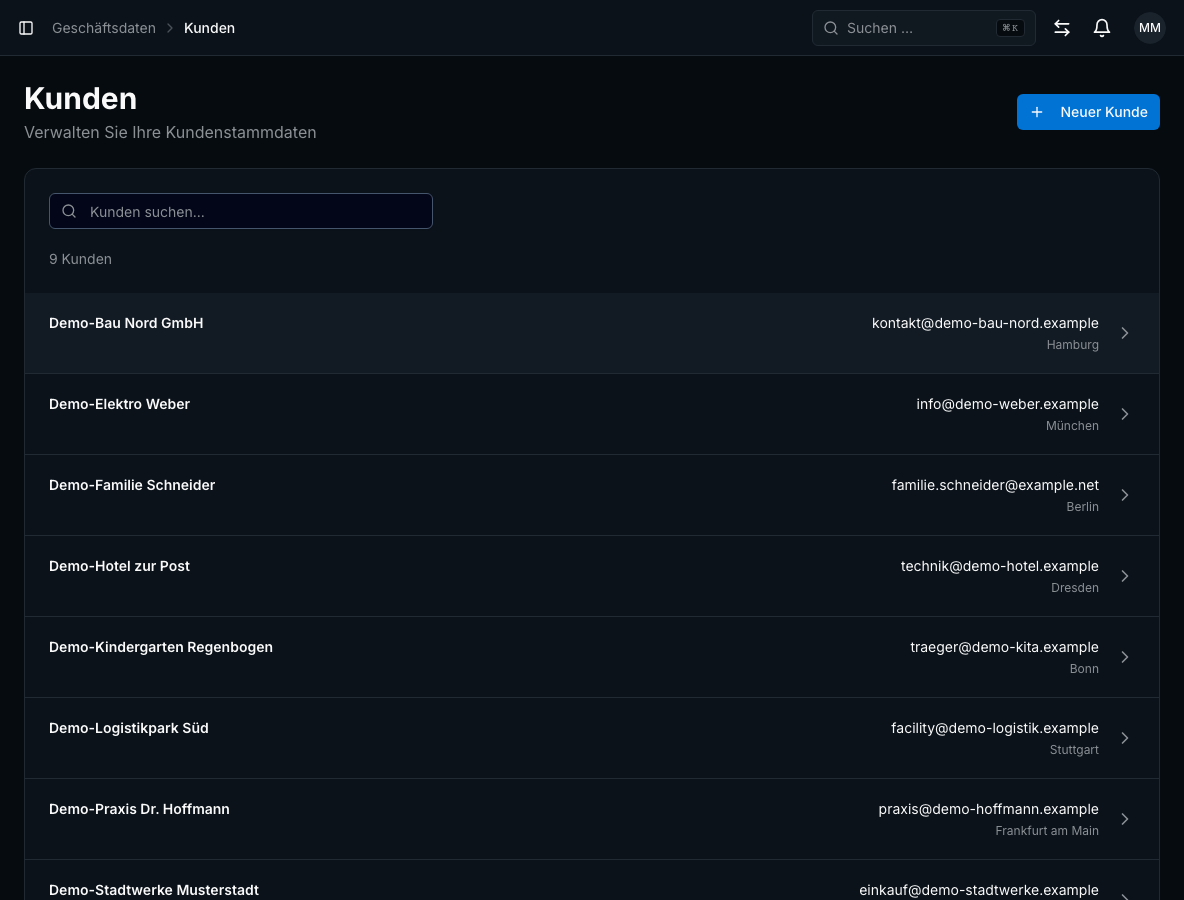Viewport: 1184px width, 900px height.
Task: Open the MM user avatar menu
Action: pyautogui.click(x=1149, y=28)
